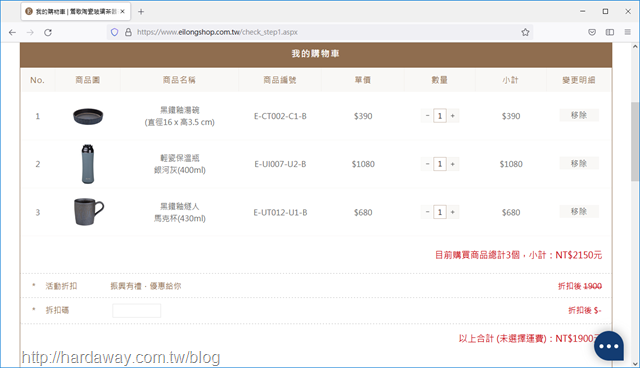
Task: Click the 我的購物車 header banner
Action: [x=316, y=55]
